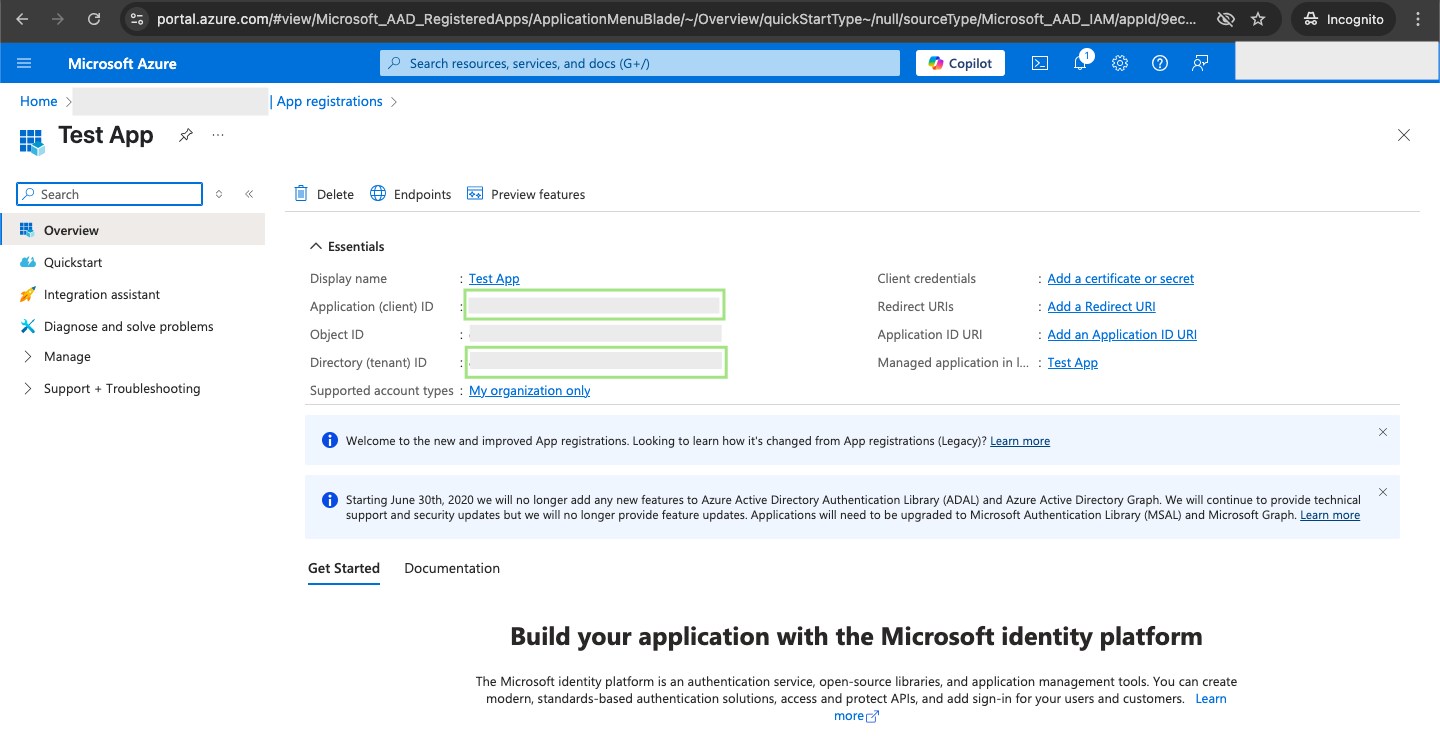The width and height of the screenshot is (1440, 749).
Task: Click the Feedback icon in header
Action: (1200, 63)
